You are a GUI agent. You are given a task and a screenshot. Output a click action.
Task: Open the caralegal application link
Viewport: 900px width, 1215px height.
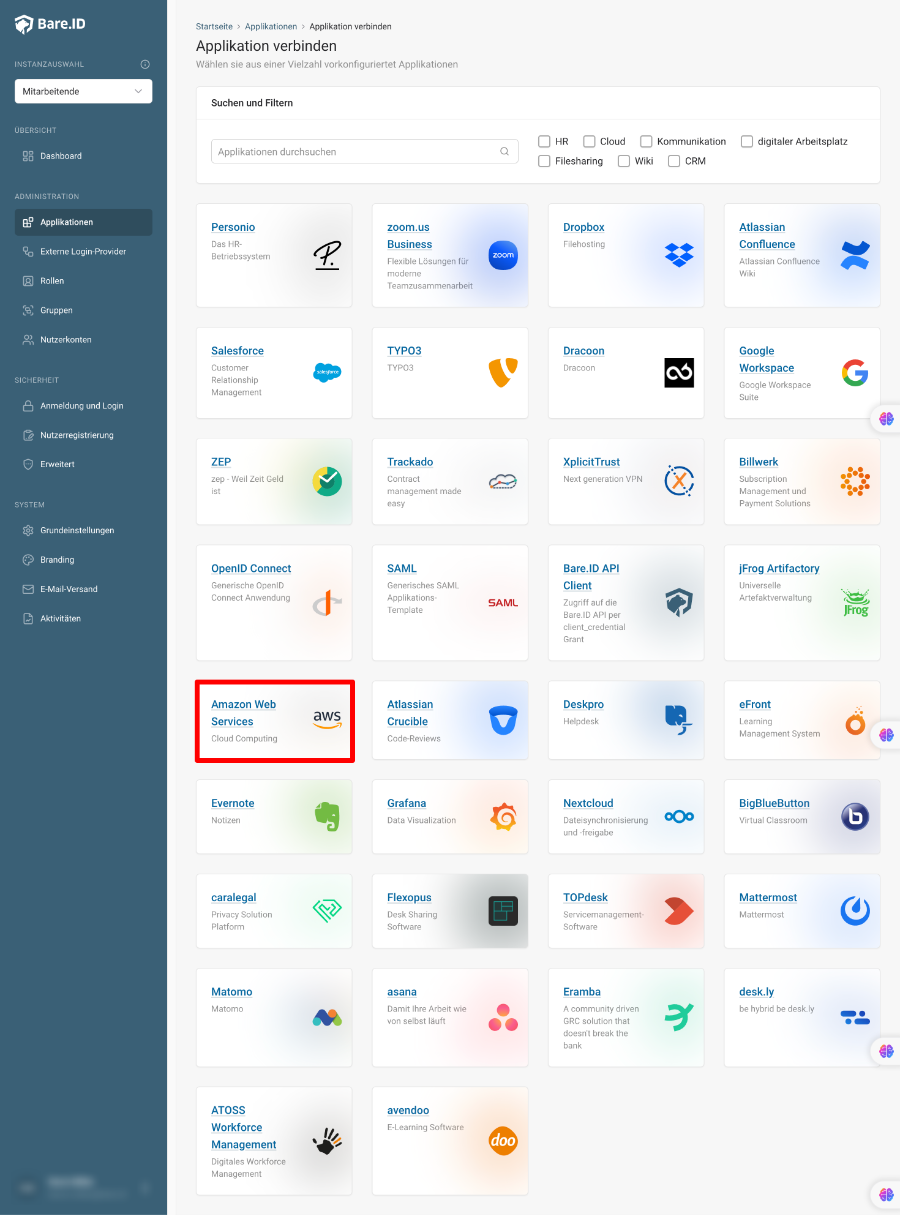[234, 897]
